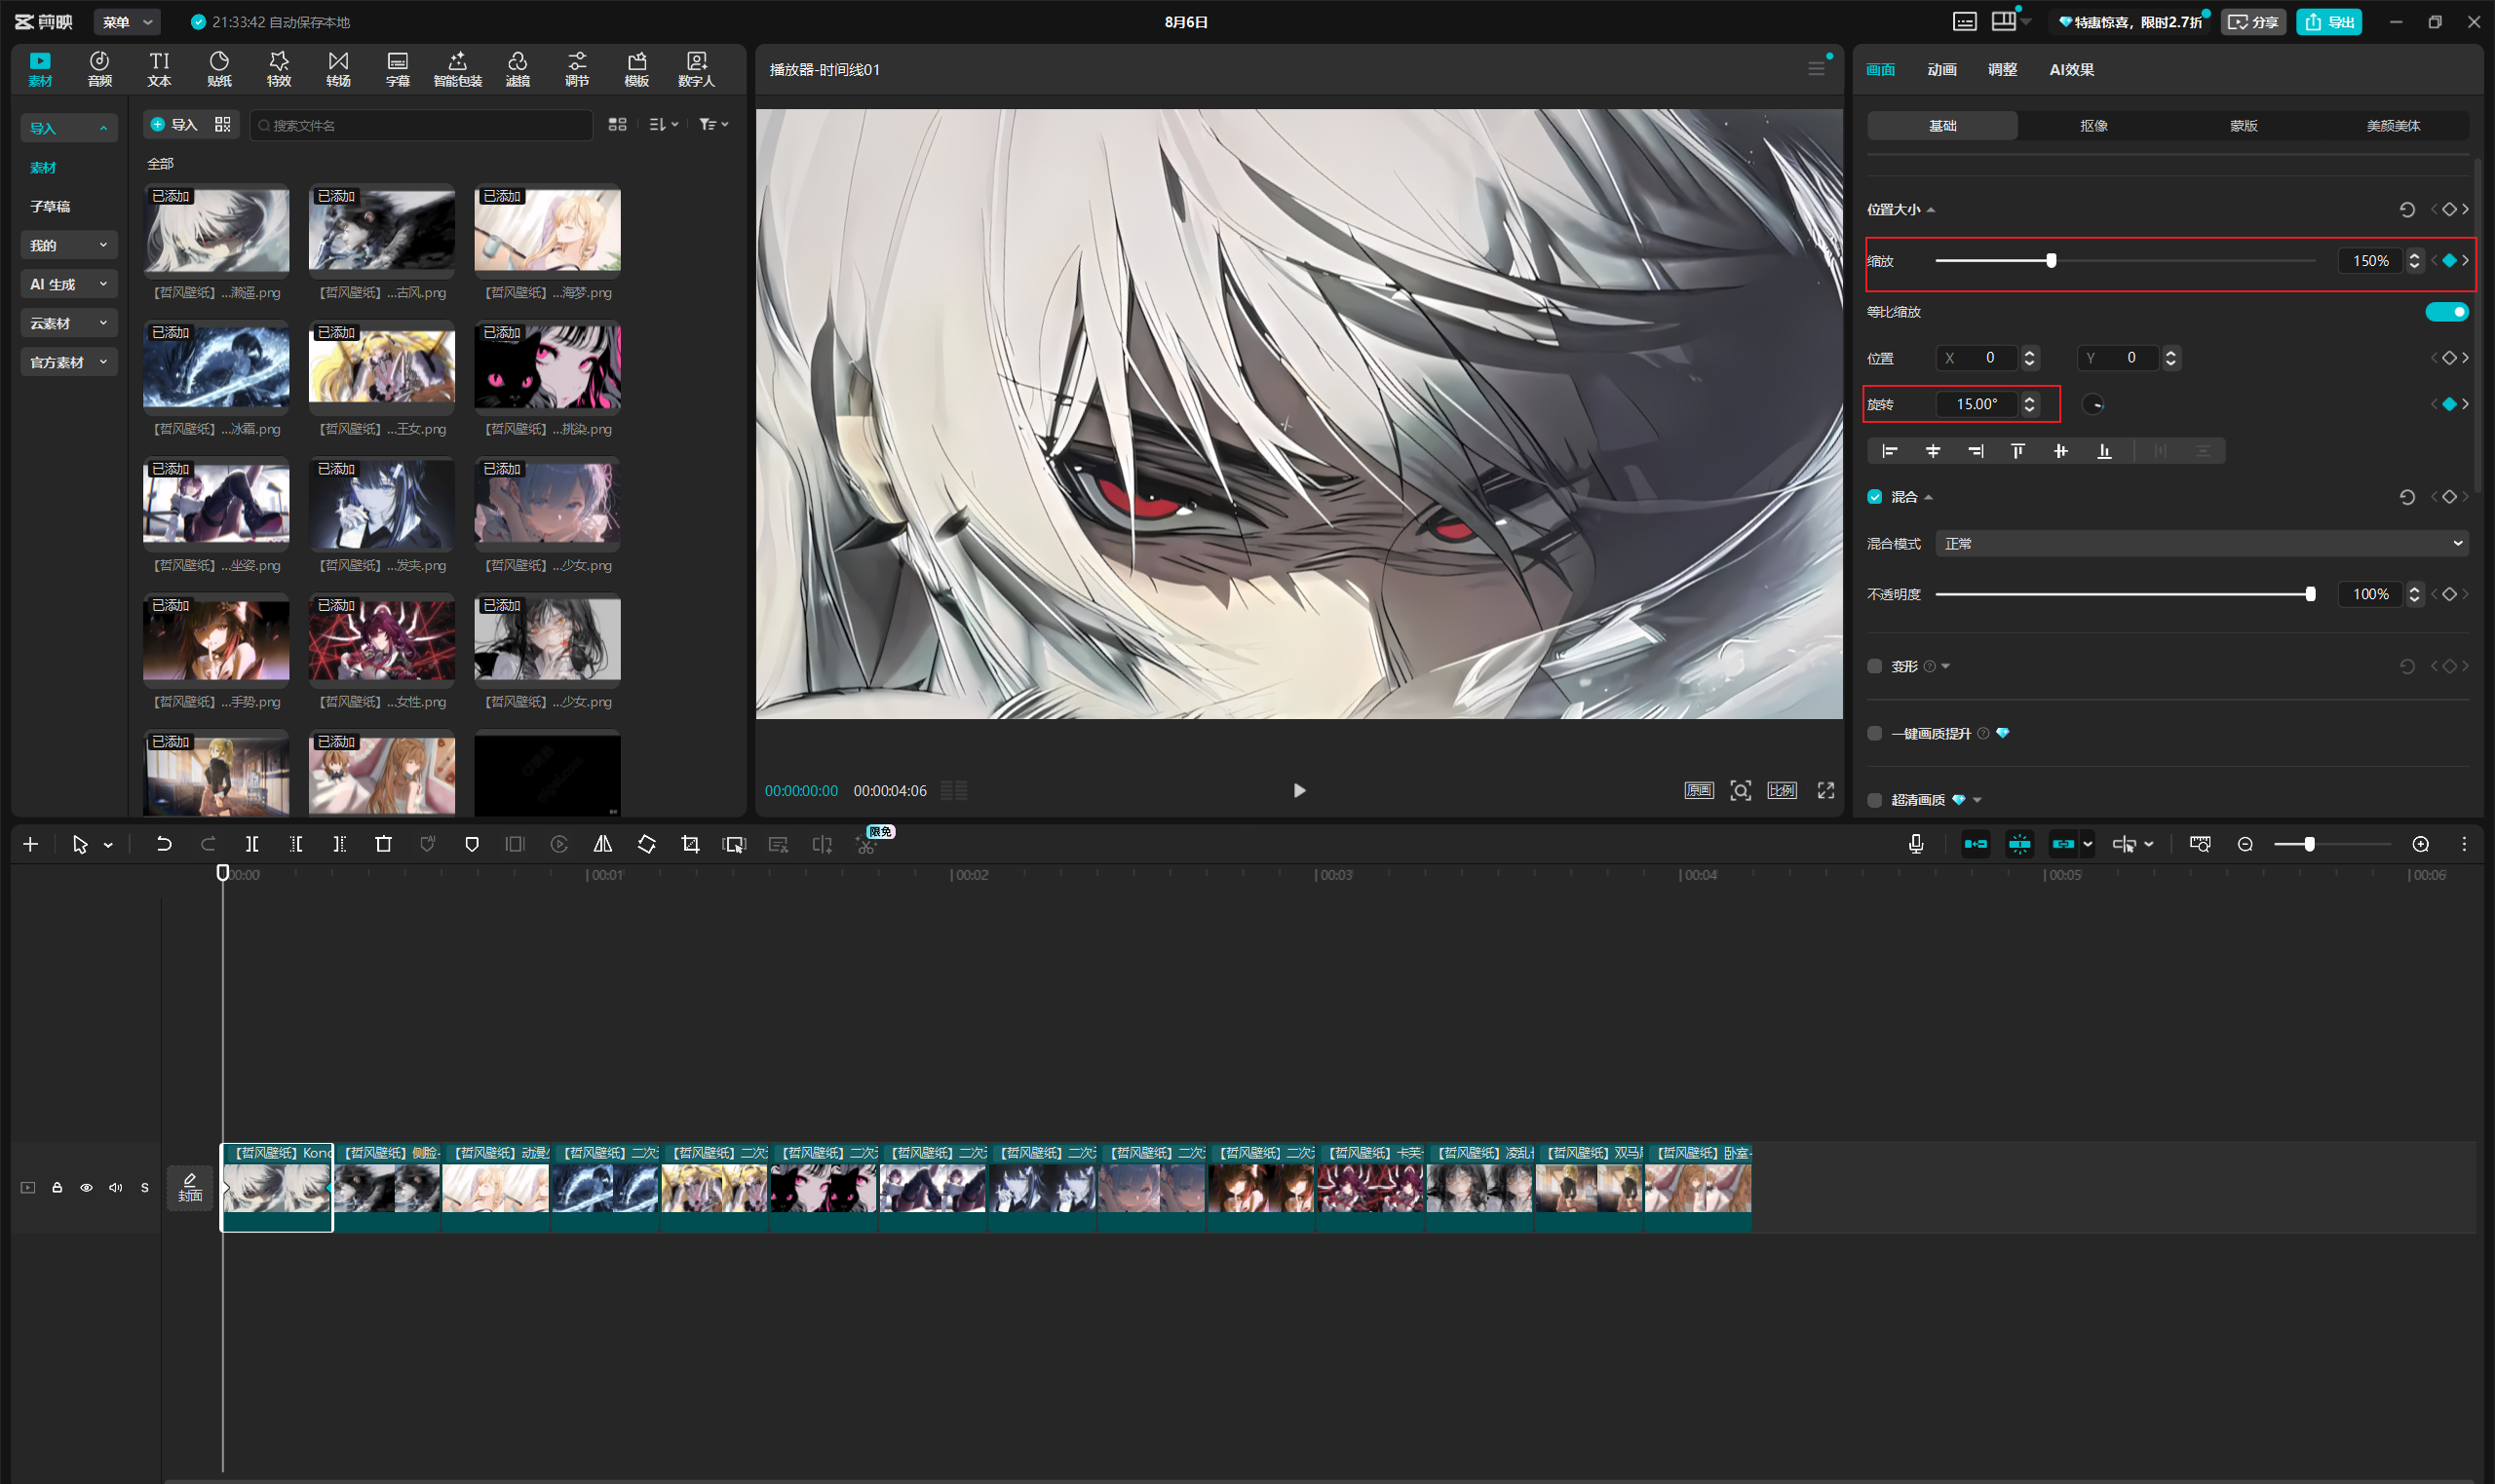The width and height of the screenshot is (2495, 1484).
Task: Click the rotate icon in timeline toolbar
Action: click(647, 844)
